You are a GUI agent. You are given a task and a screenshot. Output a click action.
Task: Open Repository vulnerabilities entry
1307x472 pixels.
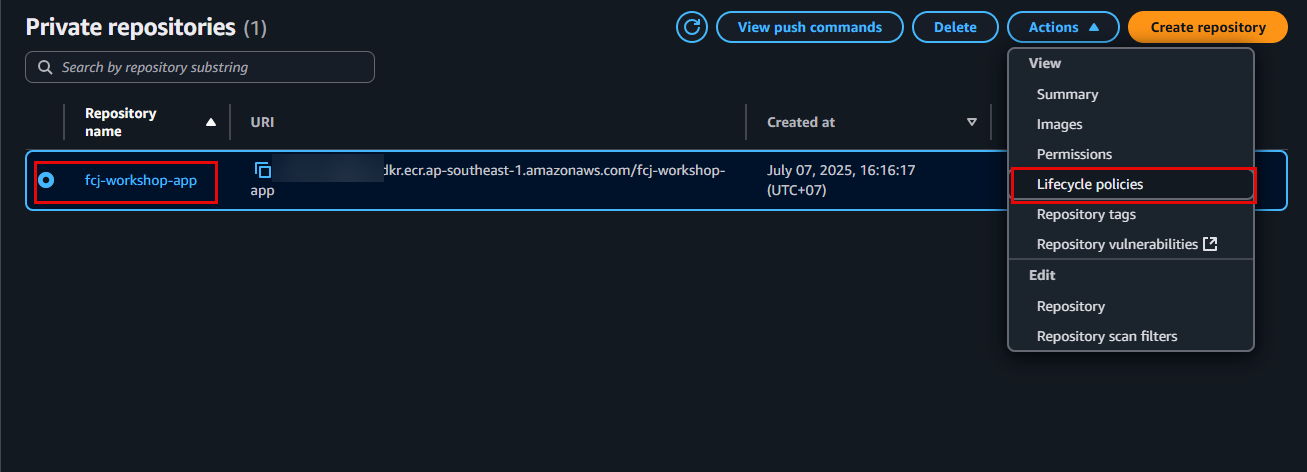click(x=1116, y=244)
